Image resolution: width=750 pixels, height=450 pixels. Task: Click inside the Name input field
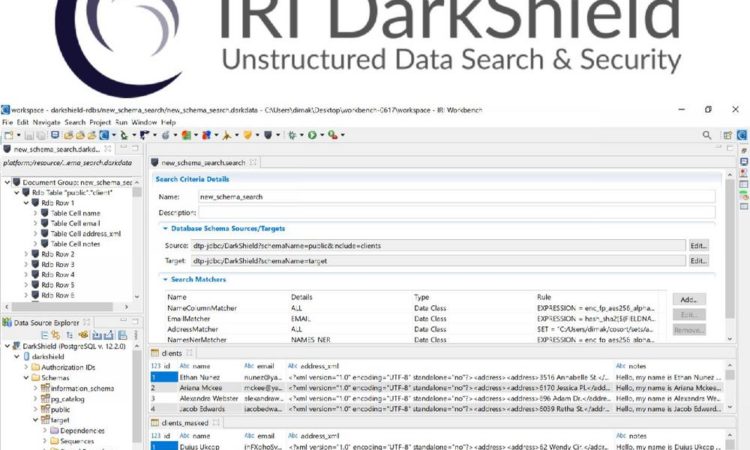click(x=457, y=197)
